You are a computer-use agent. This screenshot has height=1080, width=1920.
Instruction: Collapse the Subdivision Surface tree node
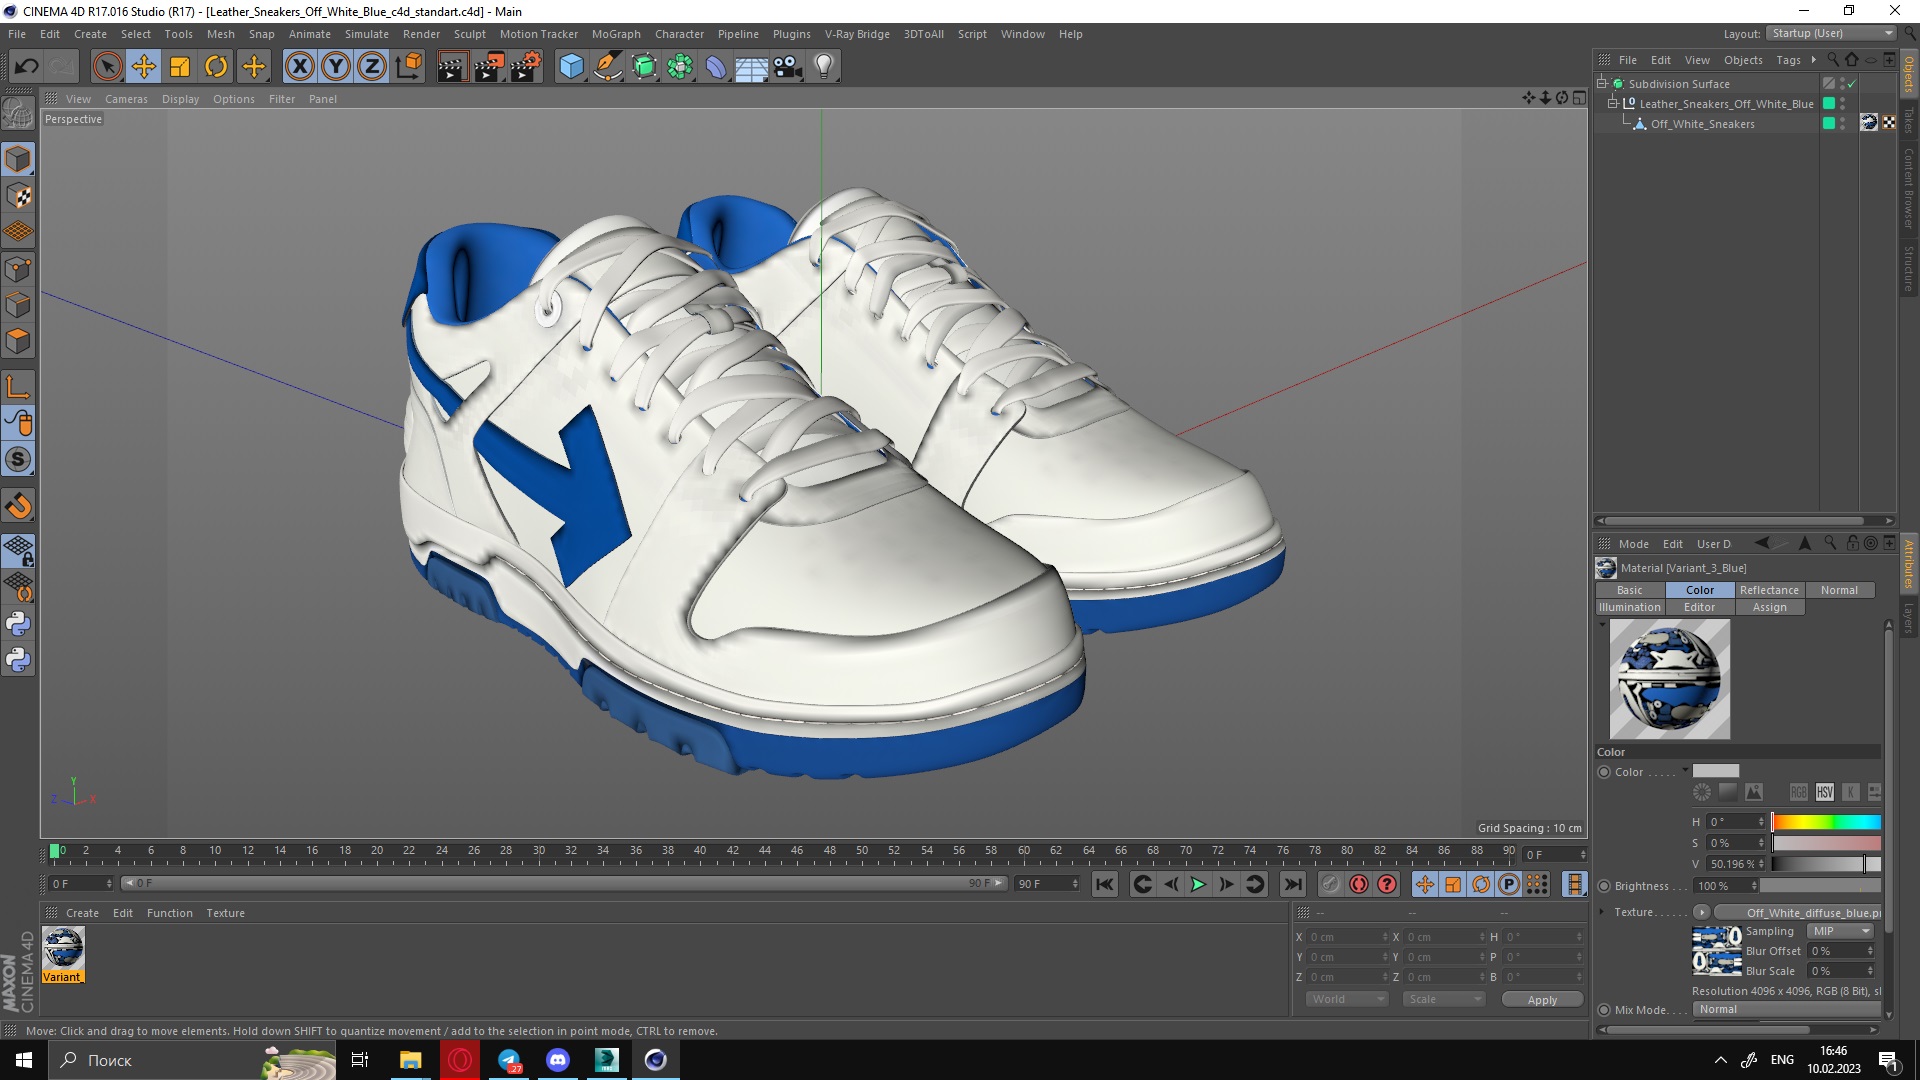(1602, 83)
